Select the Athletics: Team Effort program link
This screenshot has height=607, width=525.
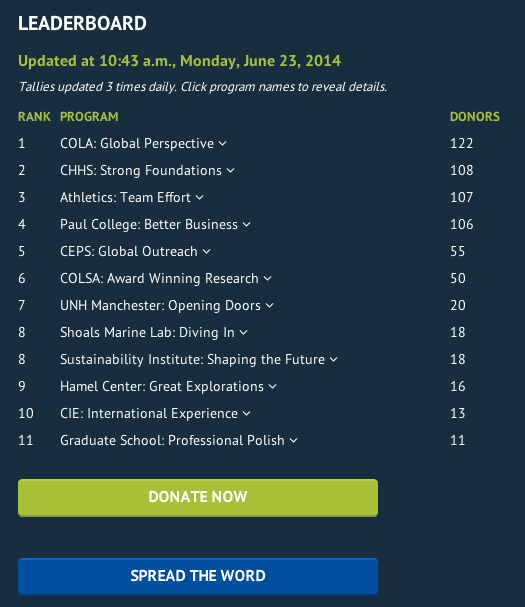125,197
